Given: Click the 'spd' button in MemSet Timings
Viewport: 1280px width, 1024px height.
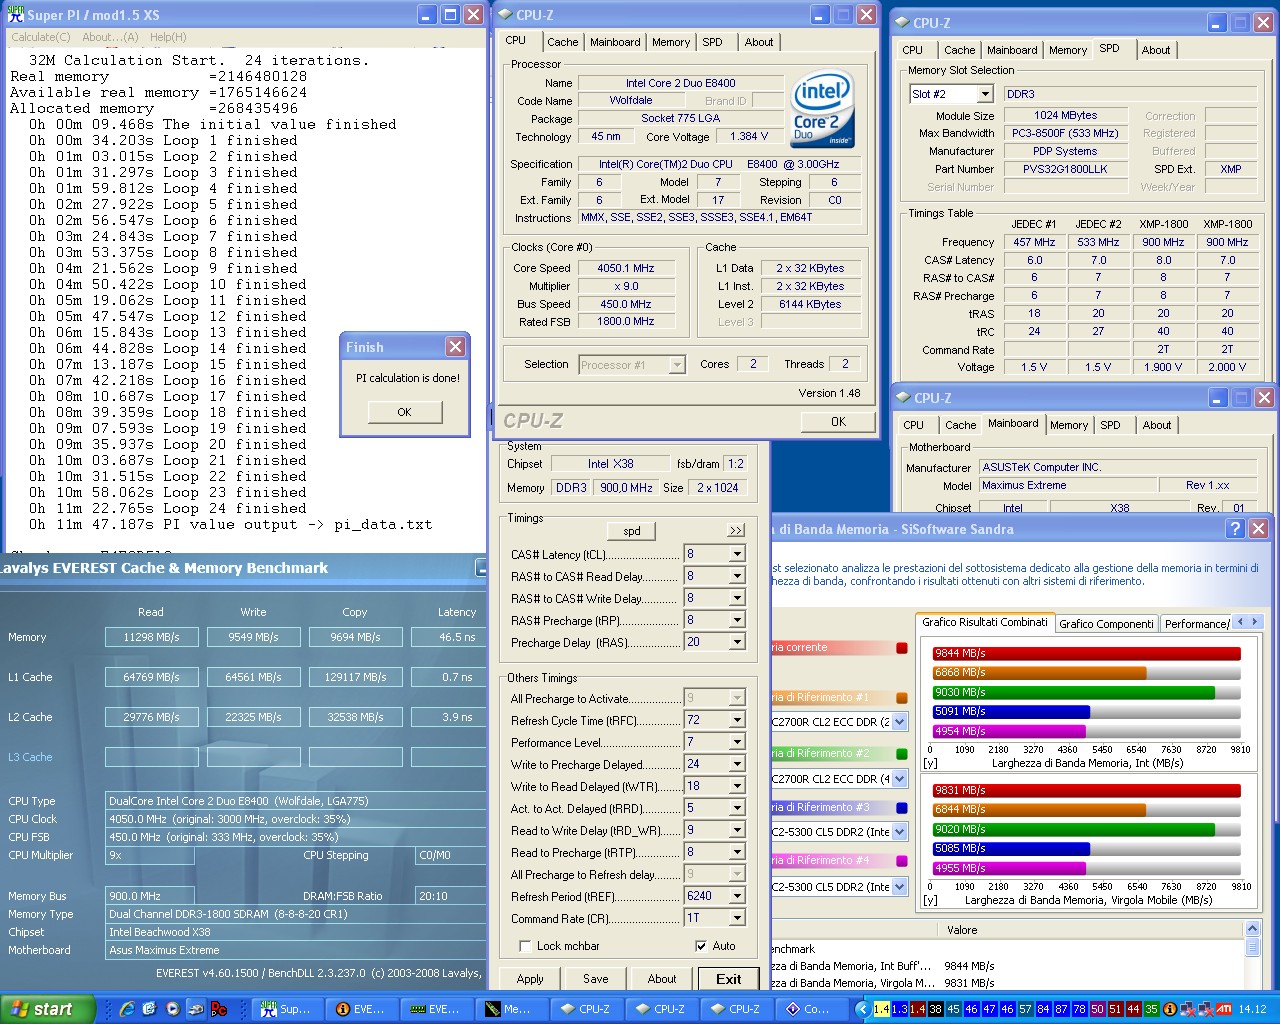Looking at the screenshot, I should (632, 531).
